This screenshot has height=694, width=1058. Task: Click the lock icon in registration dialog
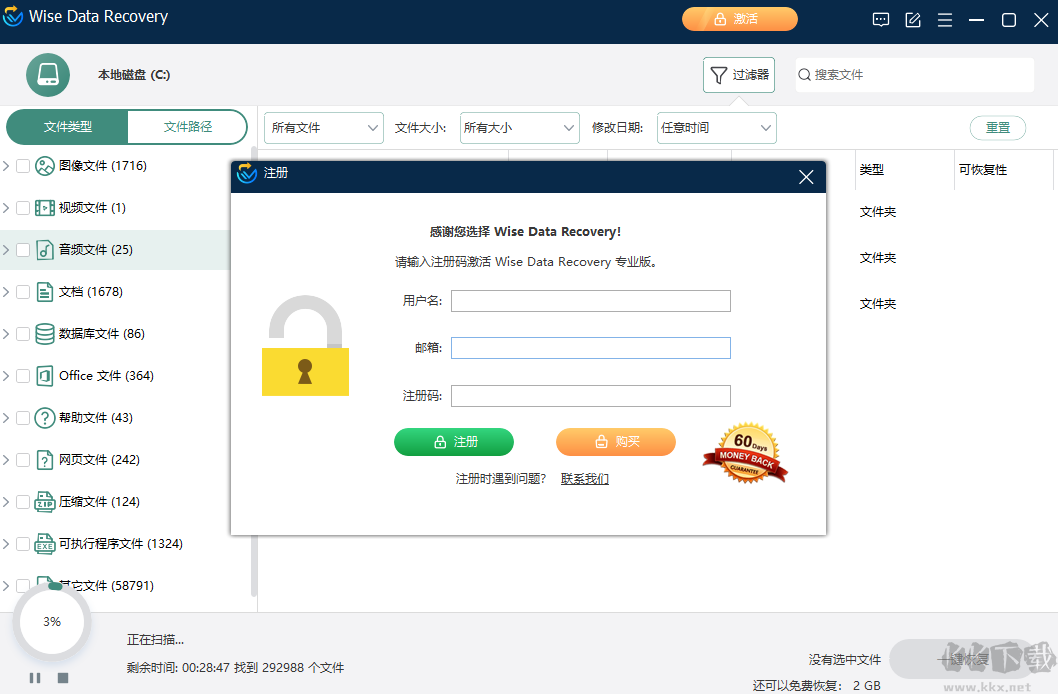pyautogui.click(x=305, y=347)
